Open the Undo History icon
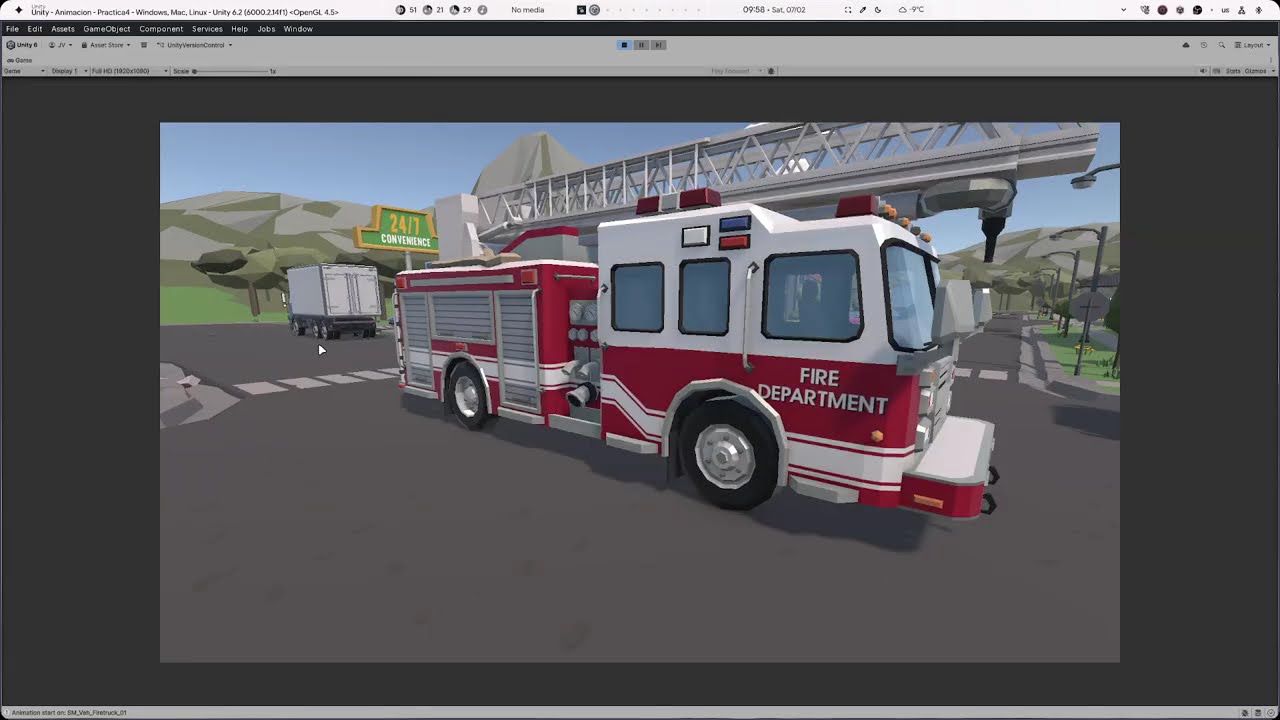Image resolution: width=1280 pixels, height=720 pixels. [1204, 45]
